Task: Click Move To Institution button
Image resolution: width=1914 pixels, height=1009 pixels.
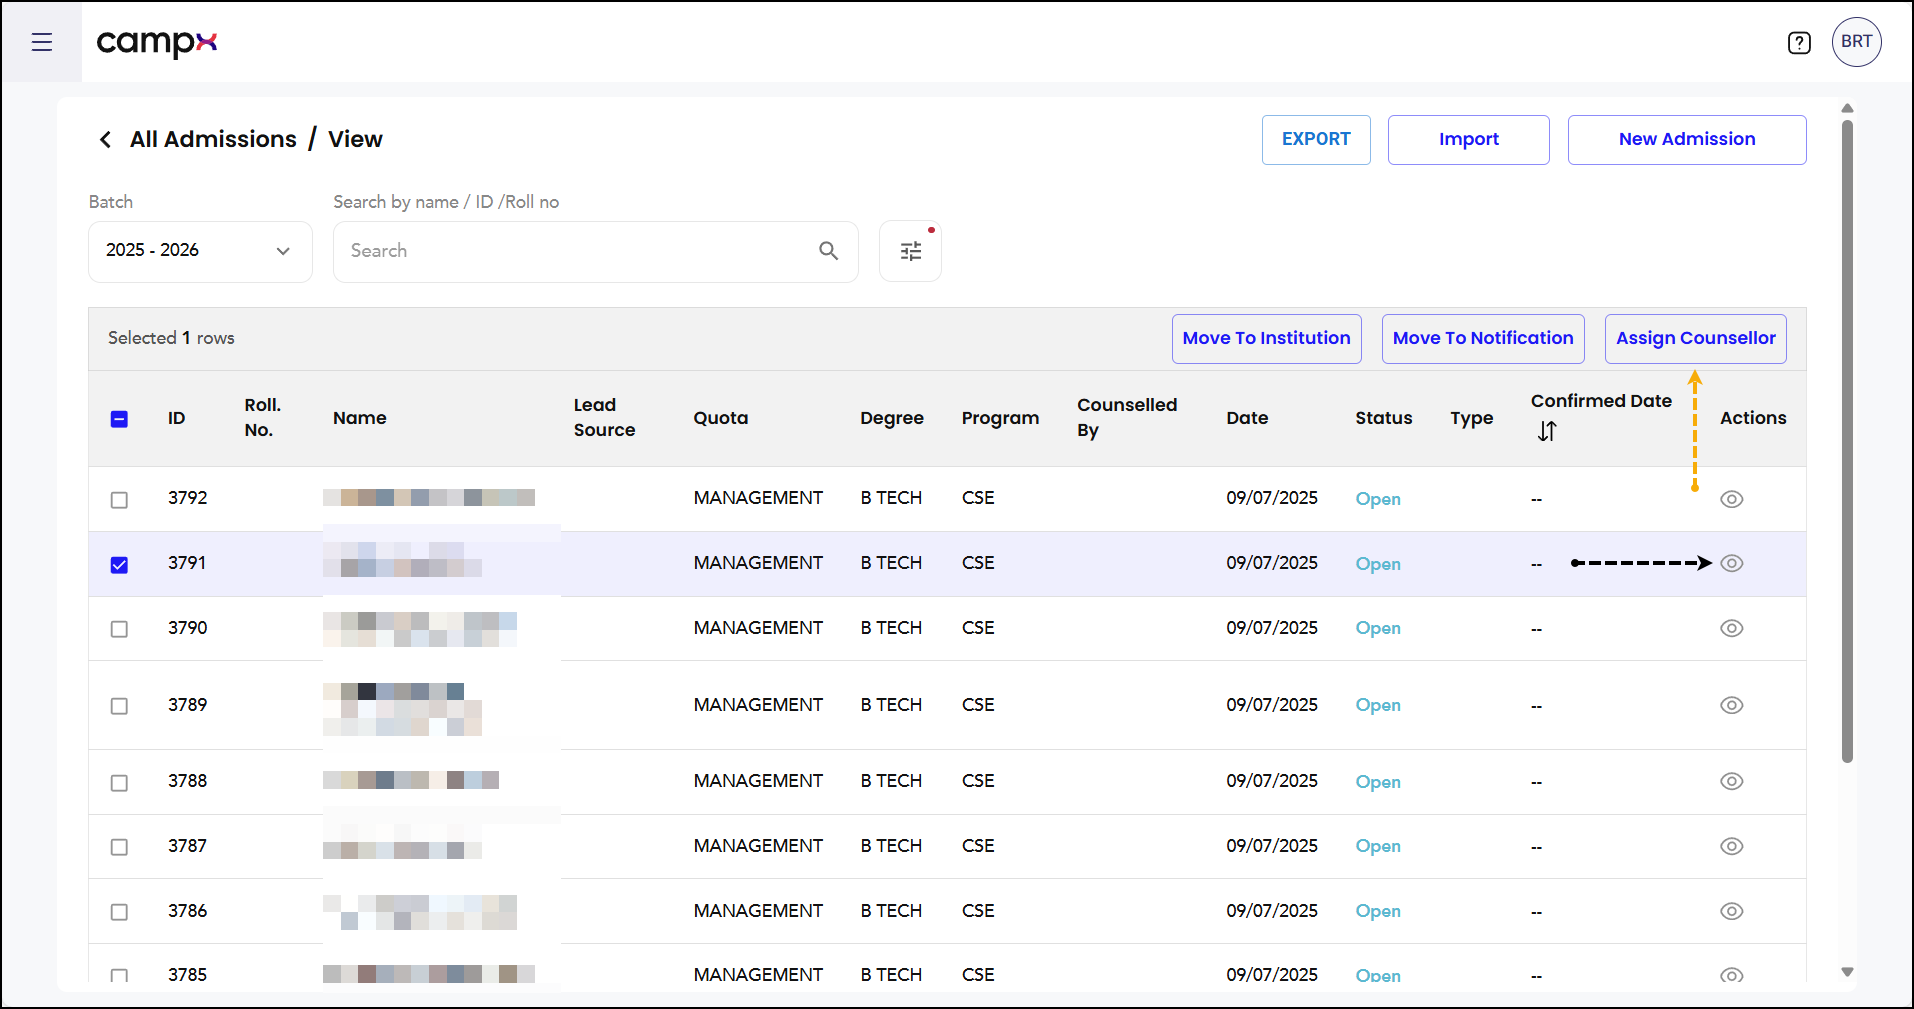Action: (x=1267, y=339)
